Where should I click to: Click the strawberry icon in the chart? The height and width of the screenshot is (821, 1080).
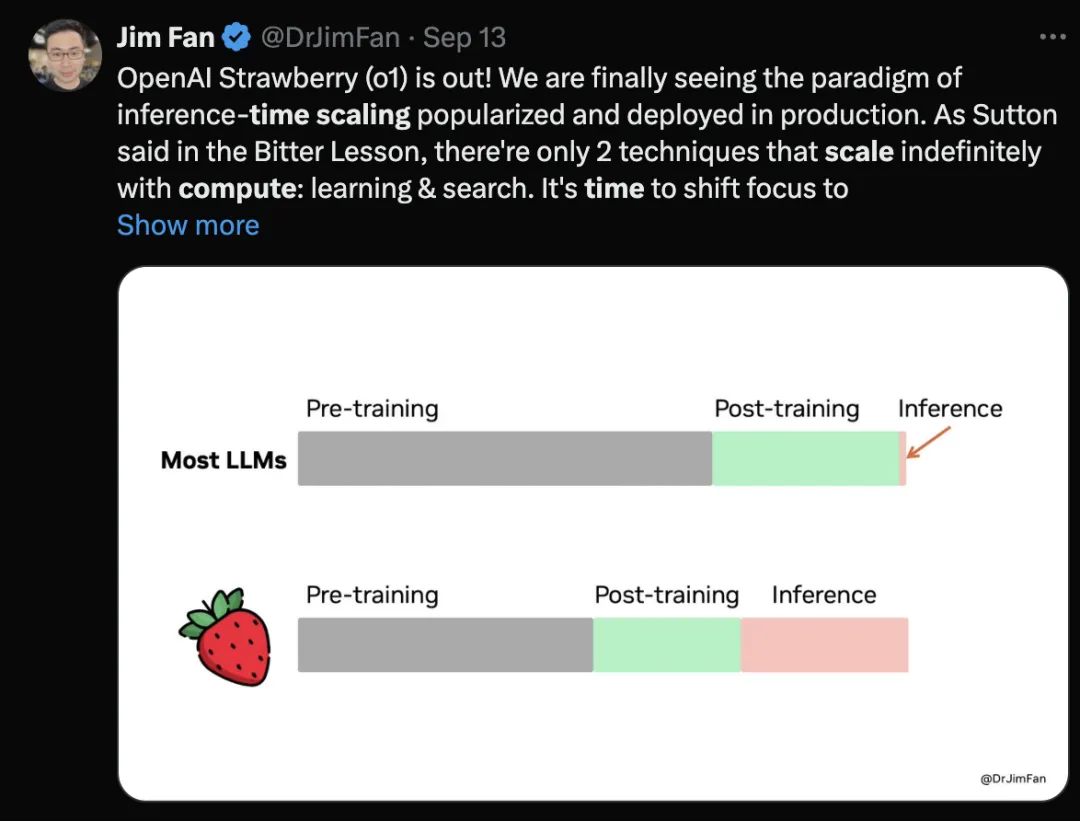(226, 637)
